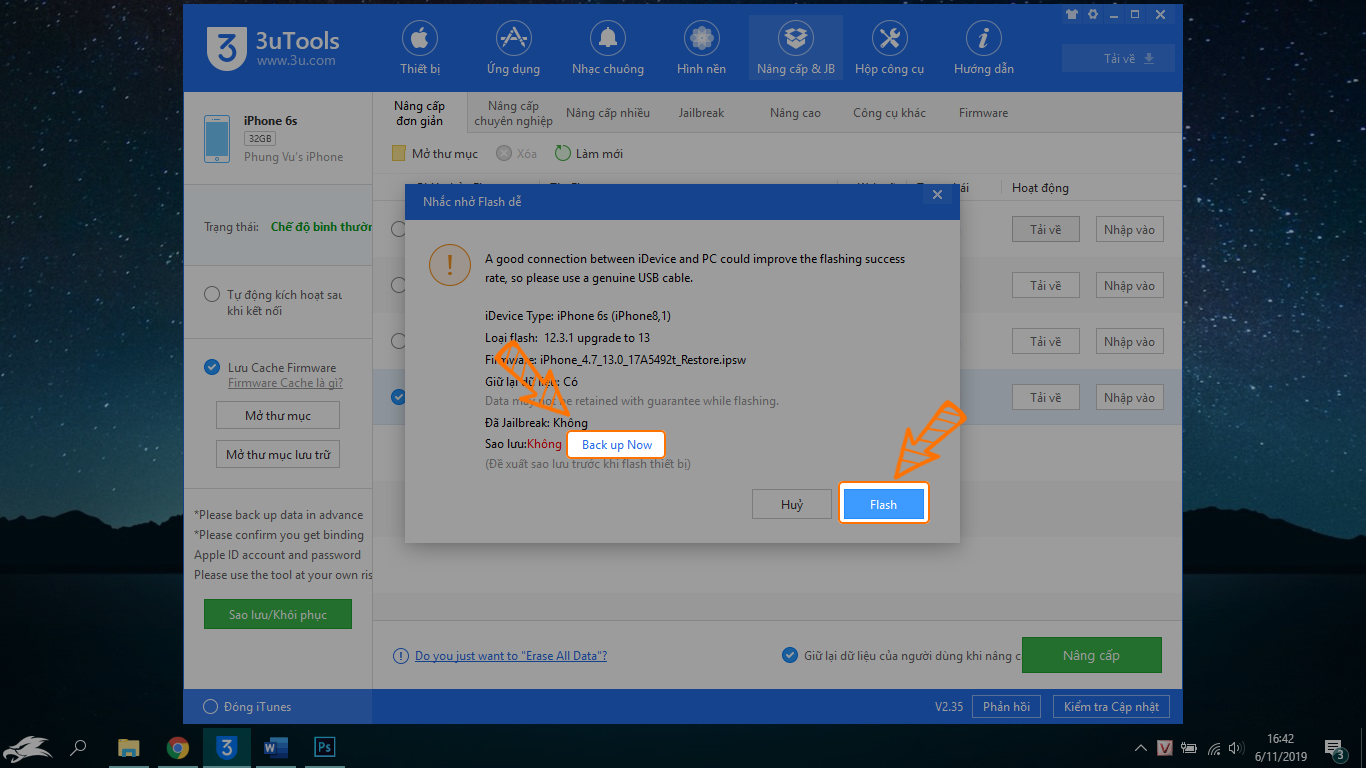Switch to Nâng cấp chuyên nghiệp tab

(x=513, y=113)
